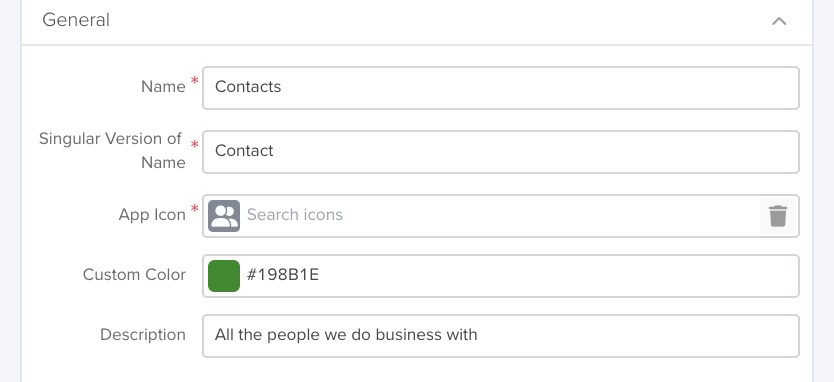The width and height of the screenshot is (834, 382).
Task: Remove app icon with trash button
Action: (x=778, y=216)
